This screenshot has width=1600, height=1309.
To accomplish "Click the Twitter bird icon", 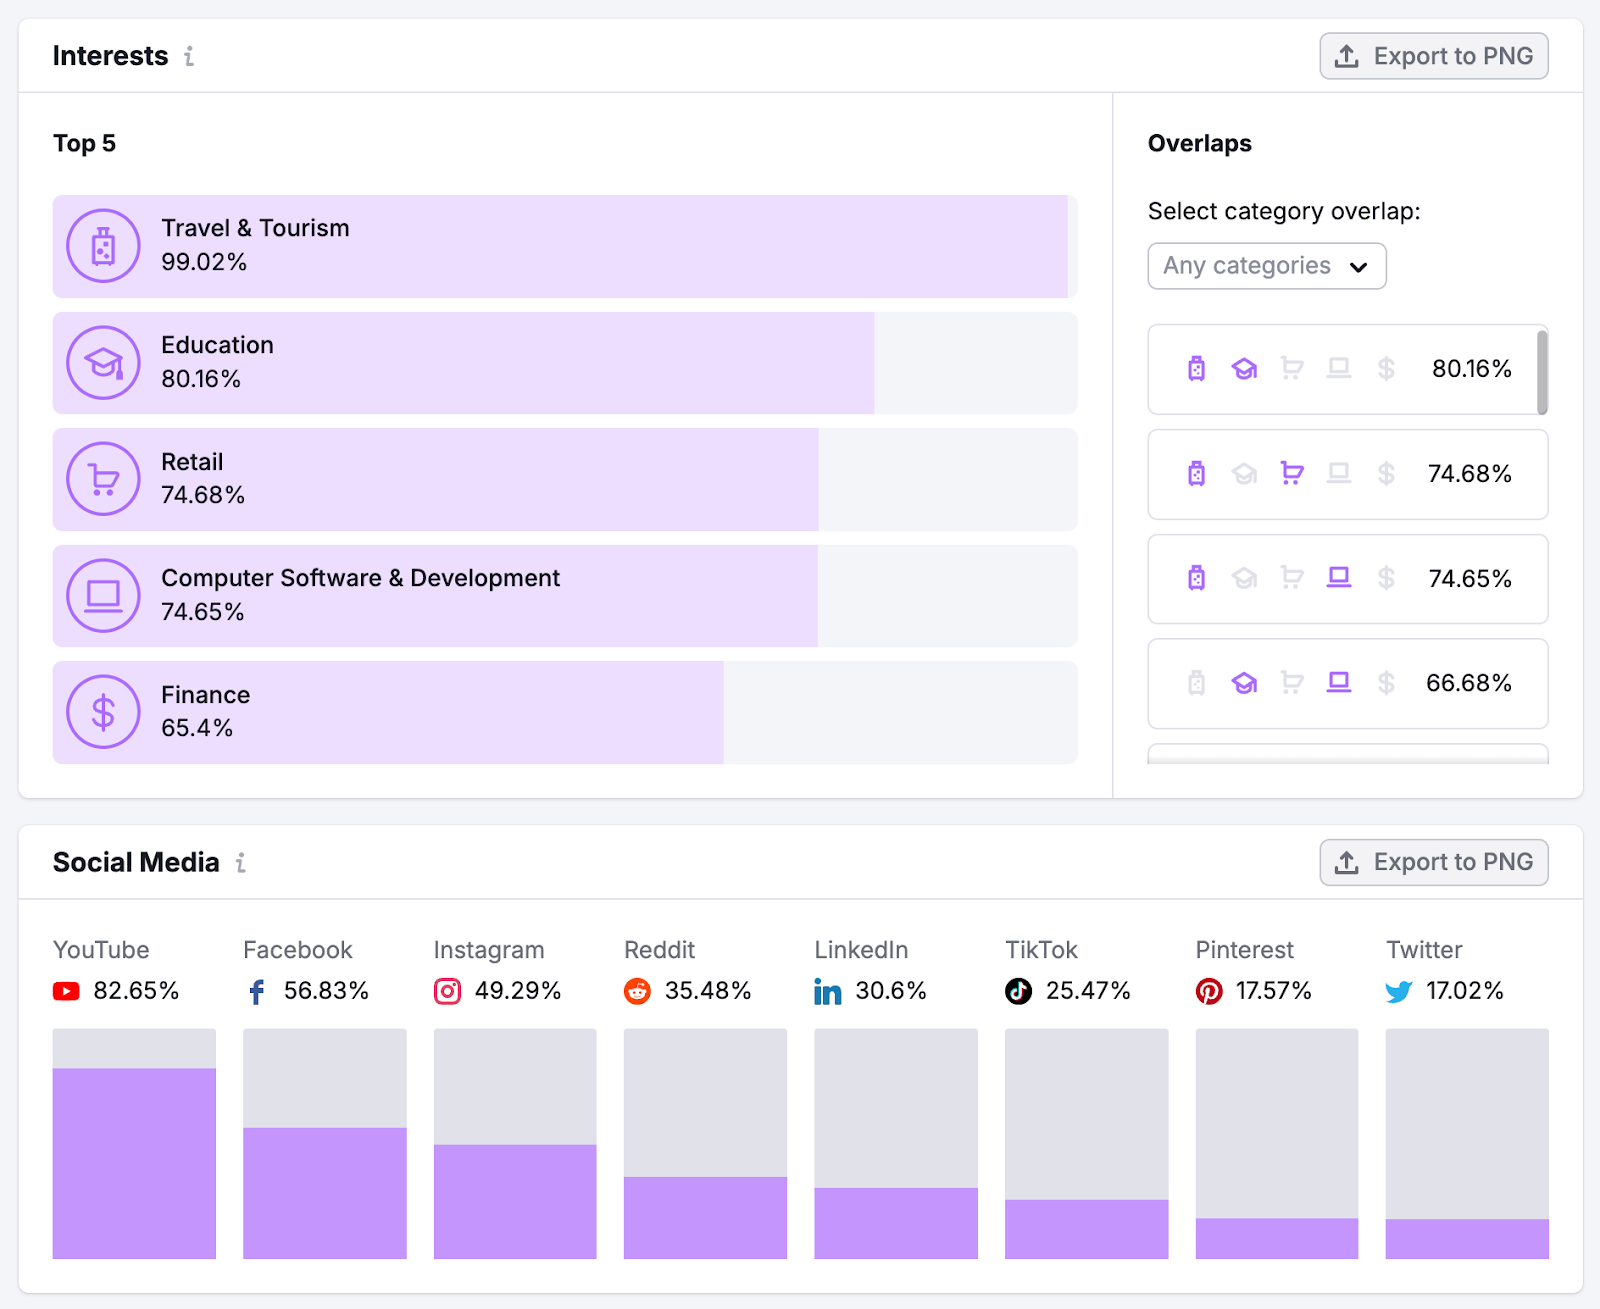I will 1399,991.
